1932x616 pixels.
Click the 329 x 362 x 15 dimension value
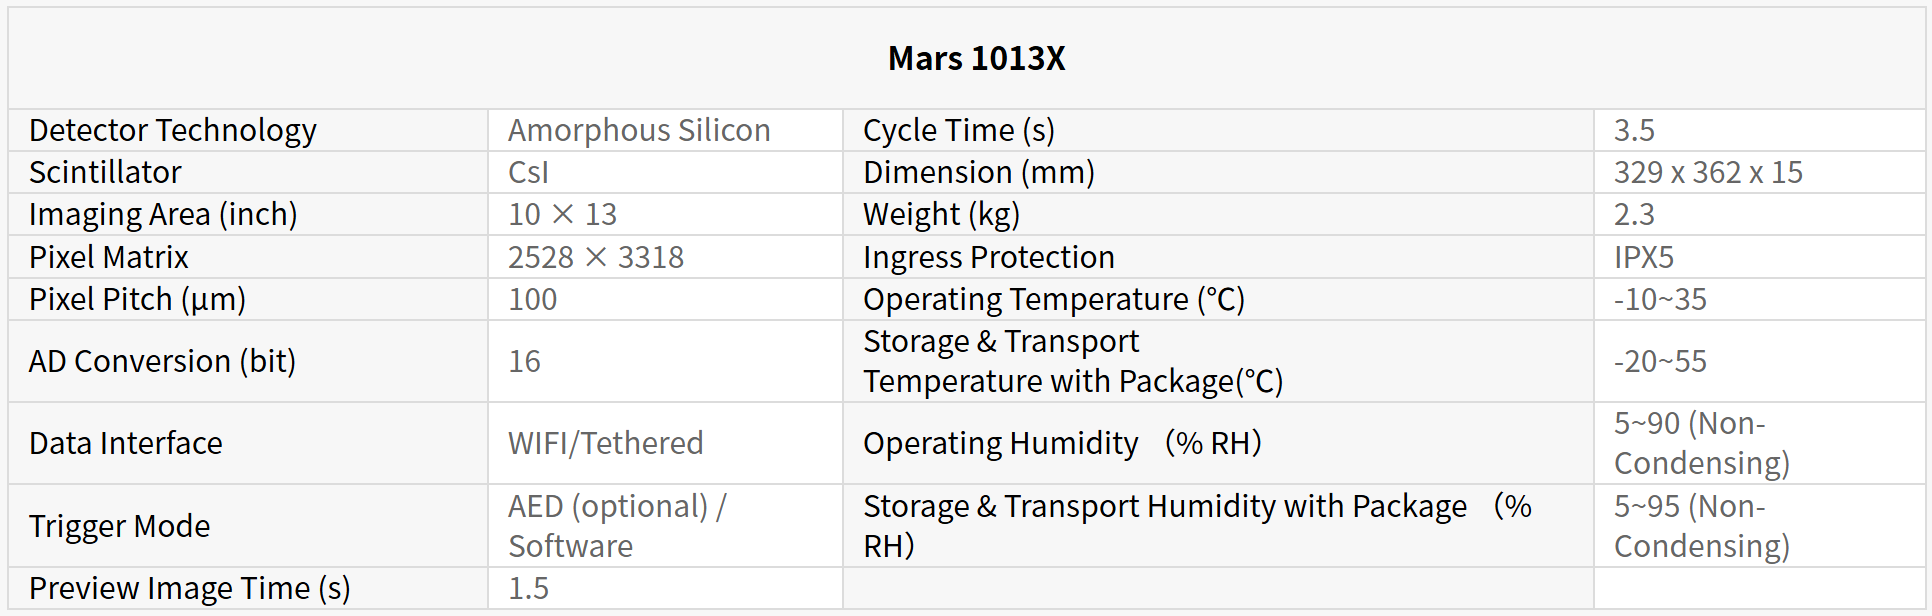tap(1707, 172)
